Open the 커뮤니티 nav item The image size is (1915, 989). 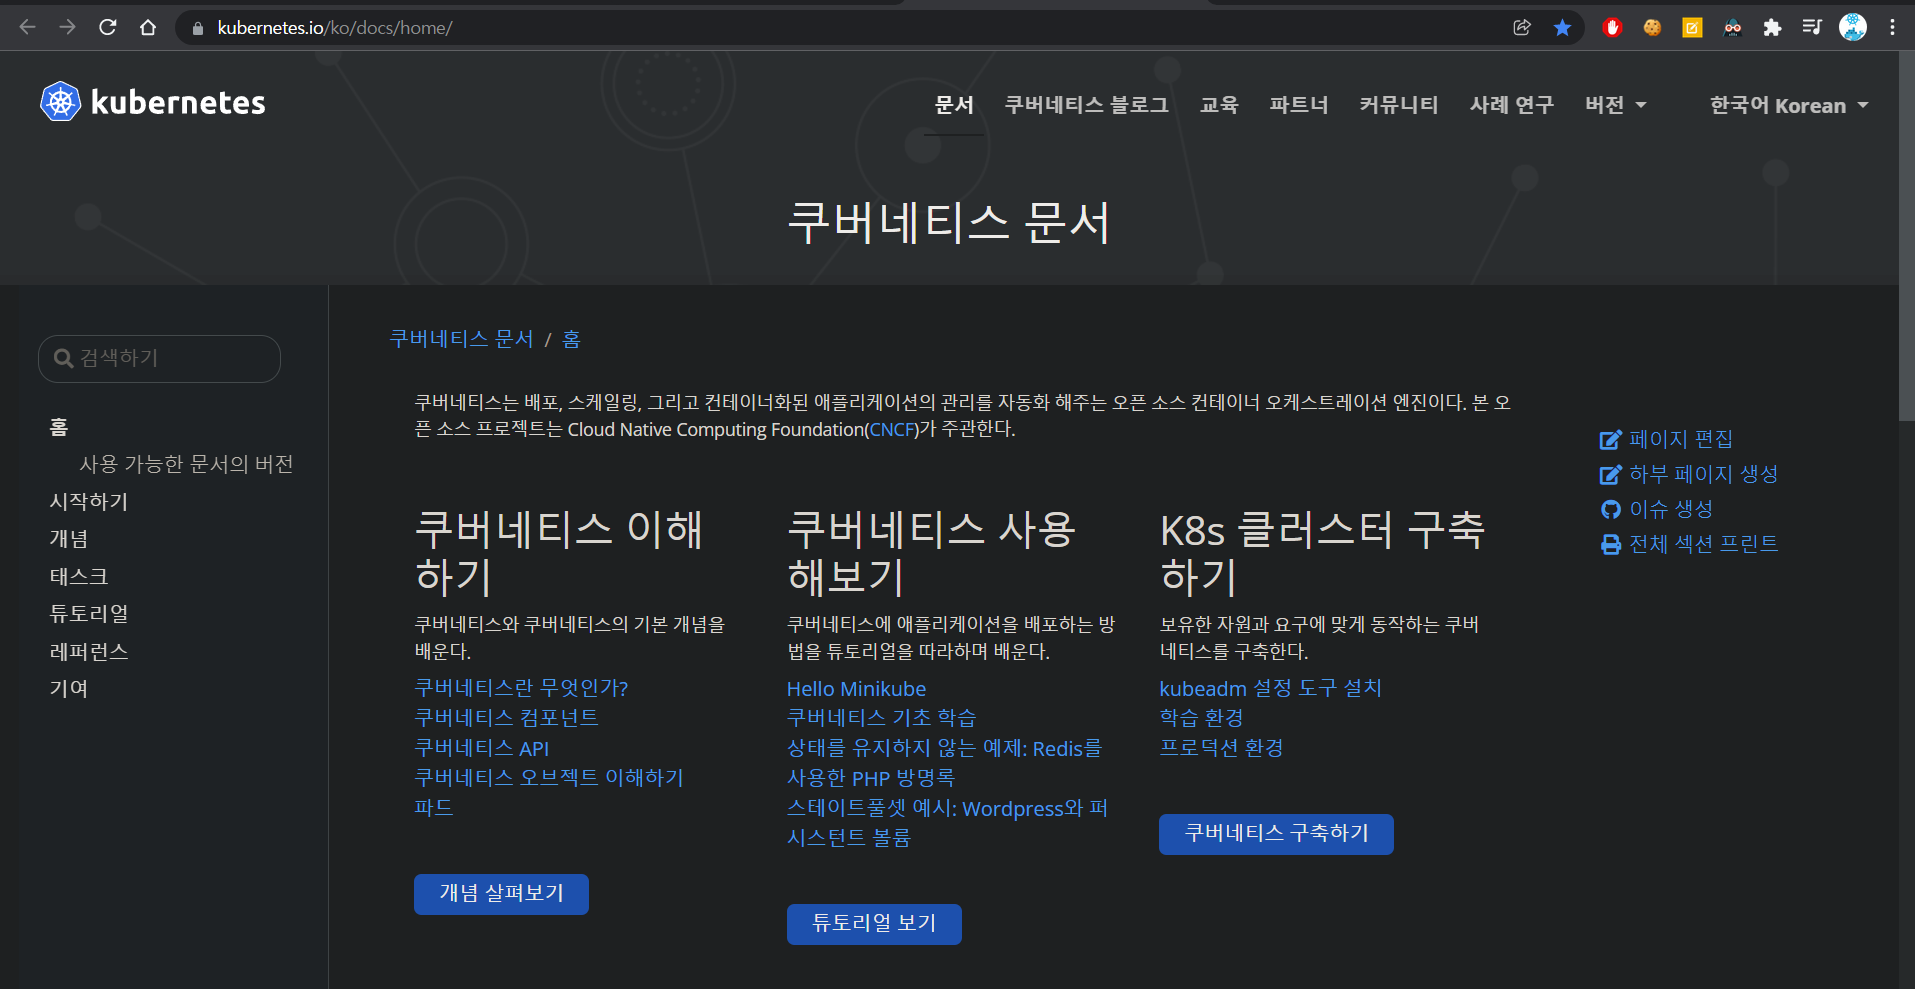(1399, 104)
